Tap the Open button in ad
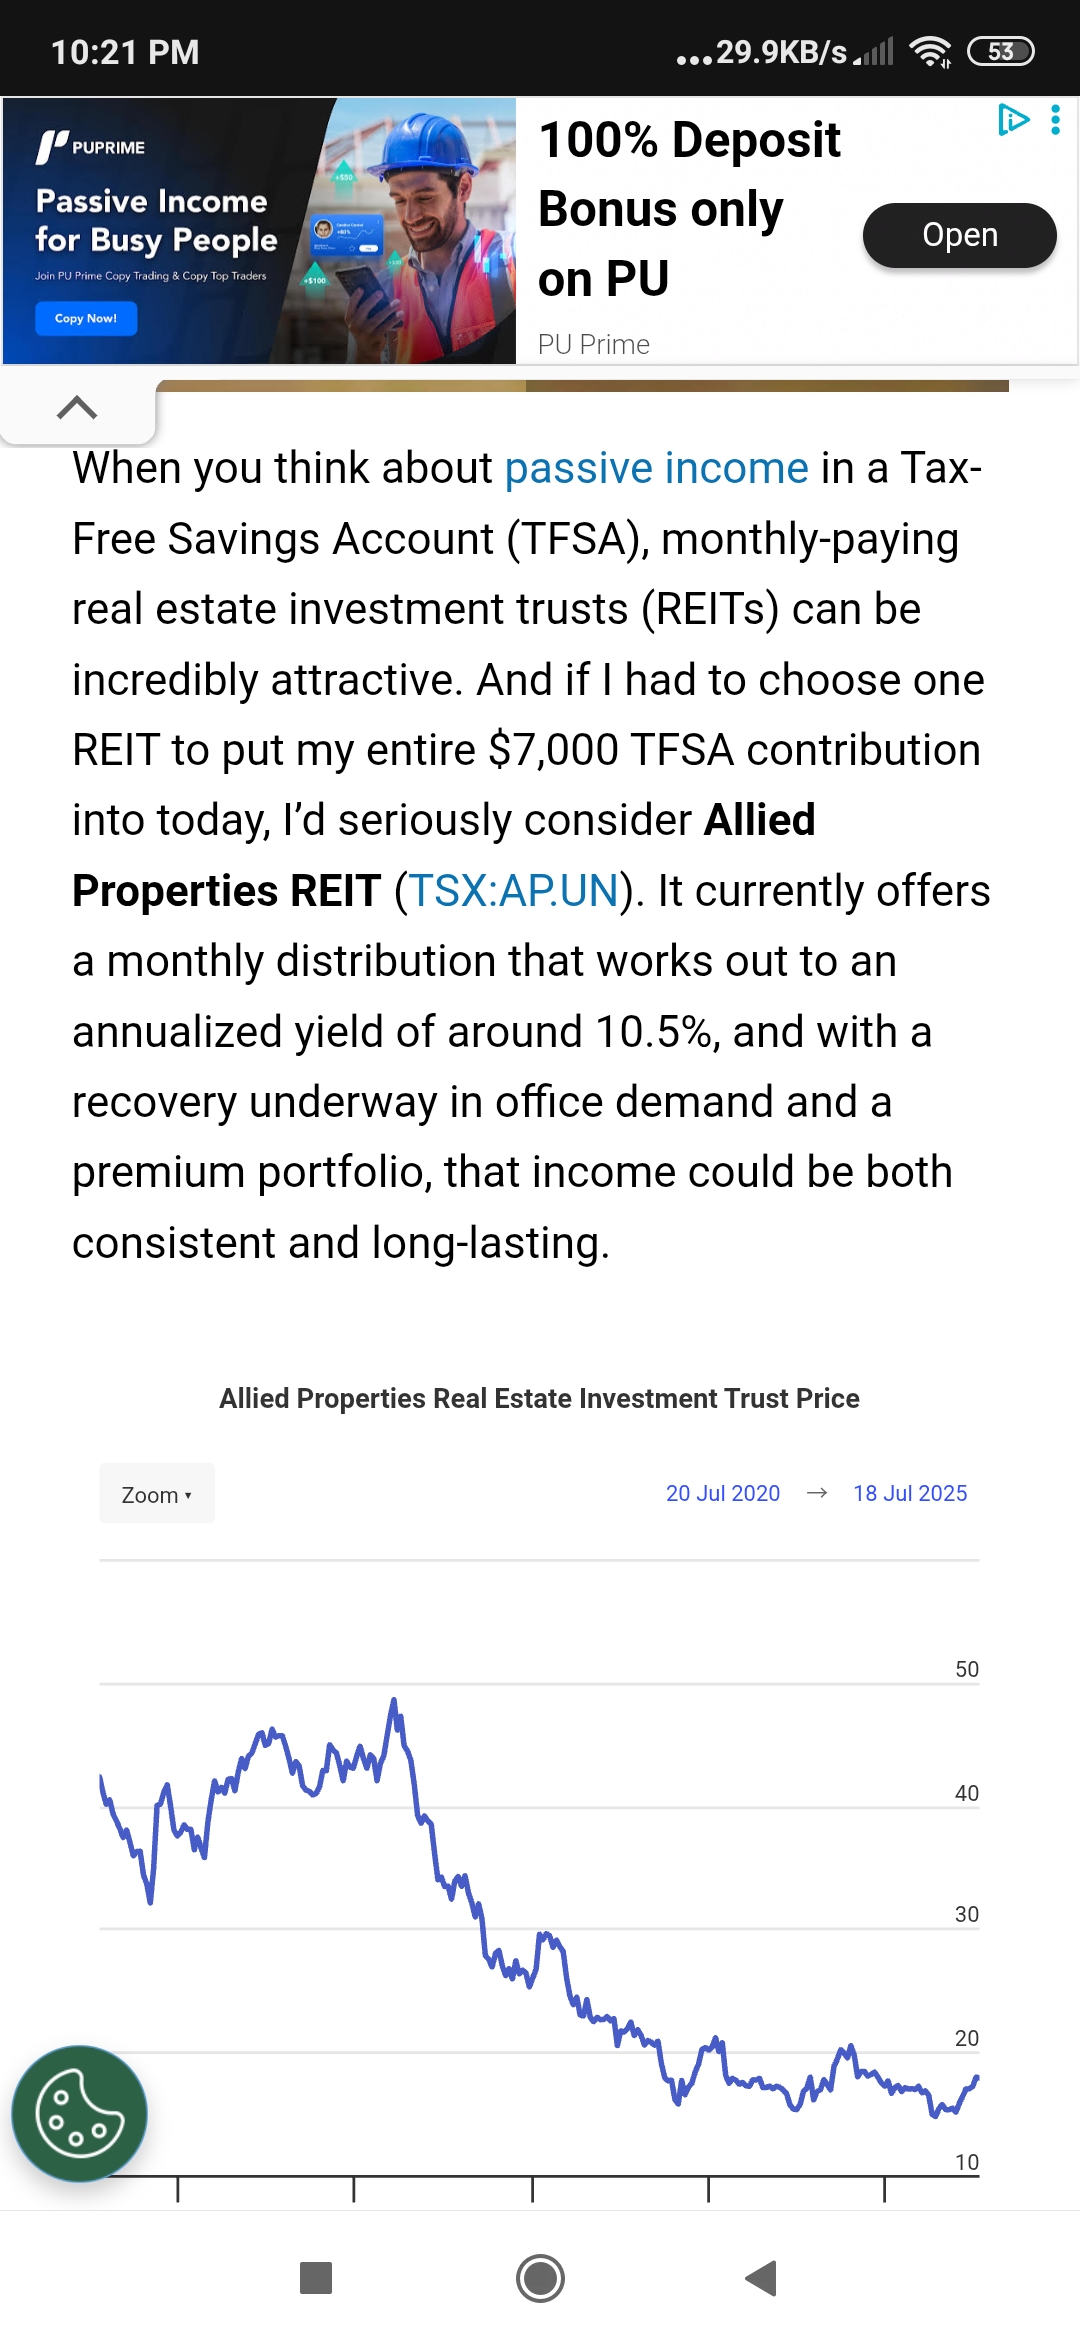Viewport: 1080px width, 2340px height. [960, 235]
